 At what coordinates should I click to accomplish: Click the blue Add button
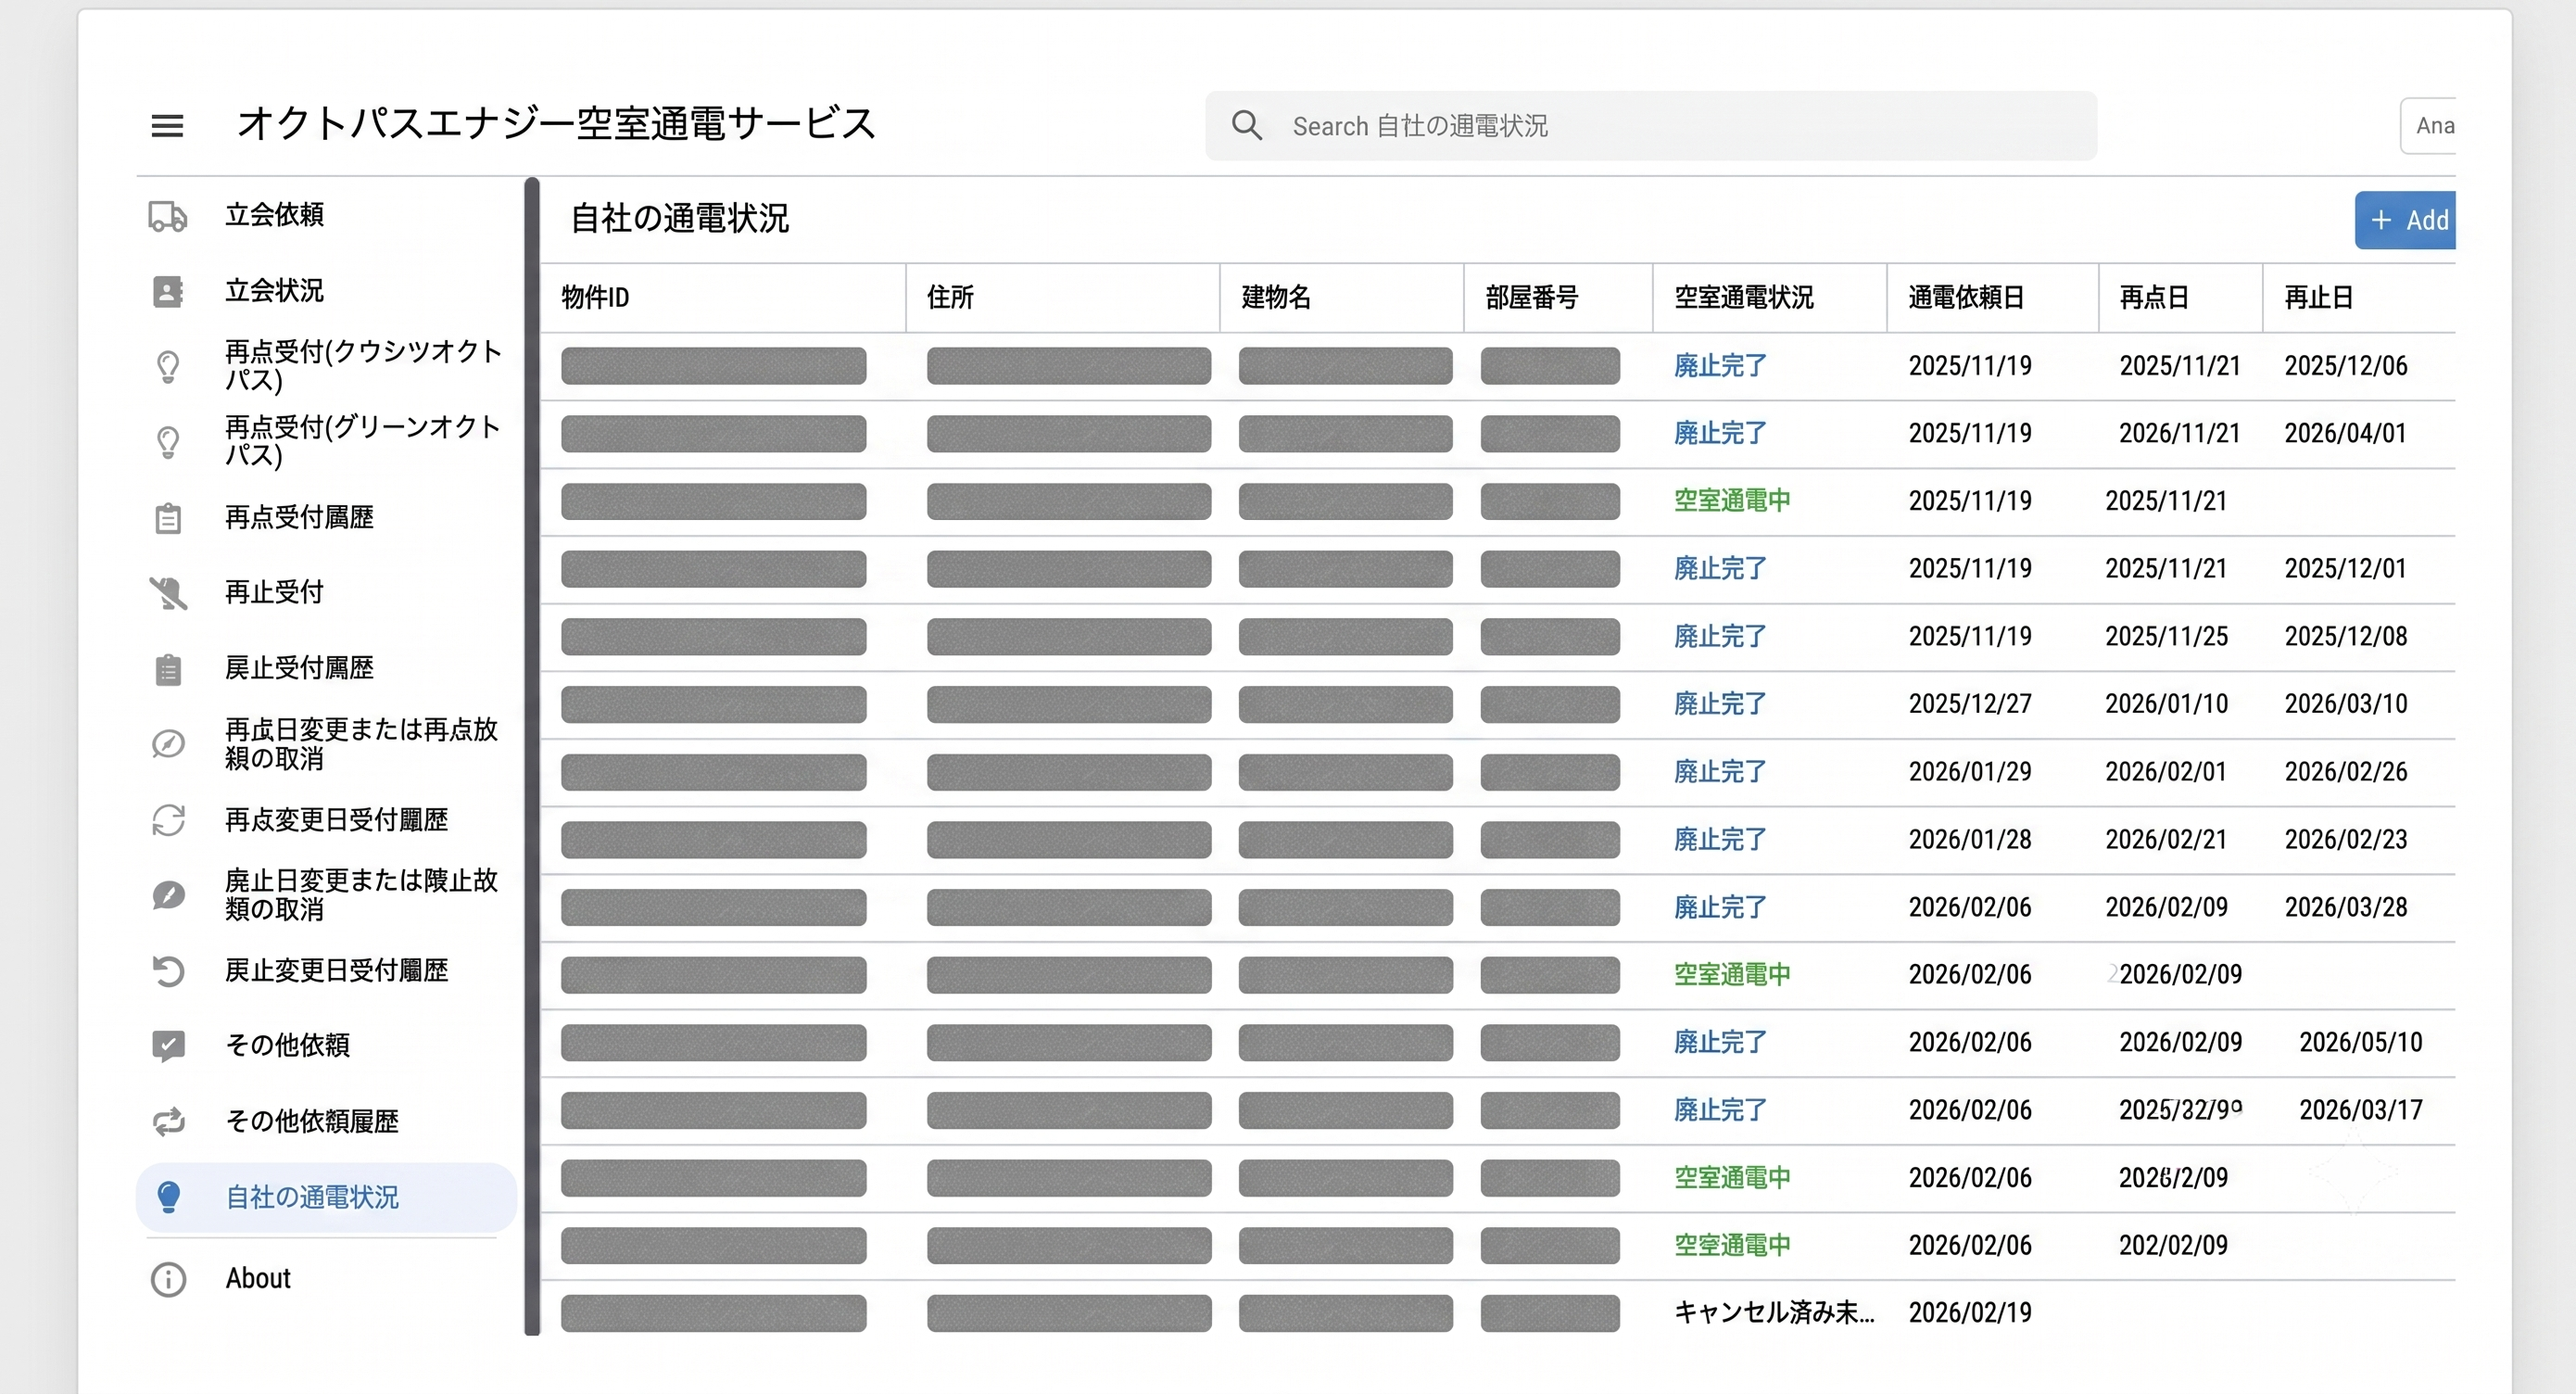[2405, 220]
